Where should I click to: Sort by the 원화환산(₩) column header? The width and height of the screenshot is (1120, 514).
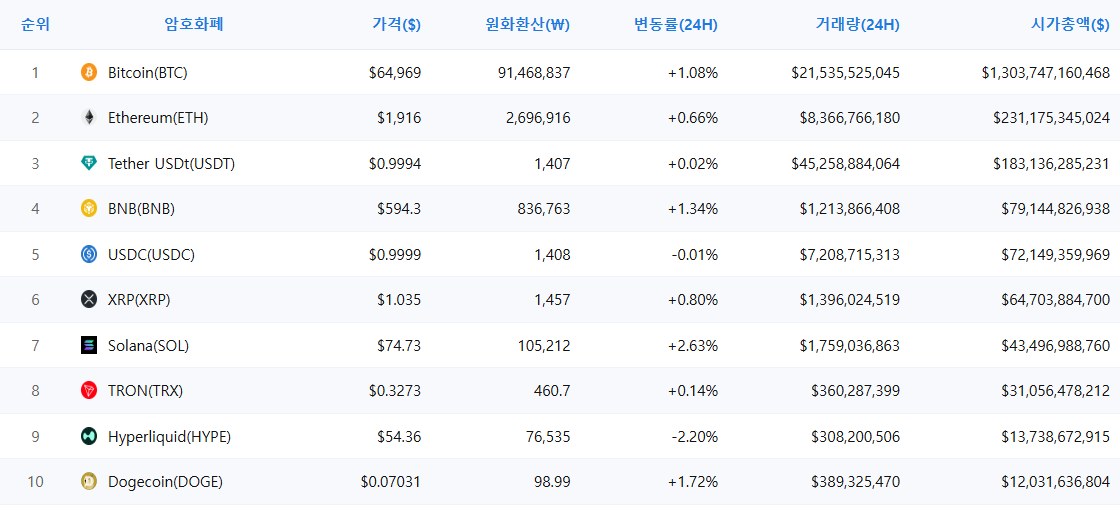(x=527, y=25)
